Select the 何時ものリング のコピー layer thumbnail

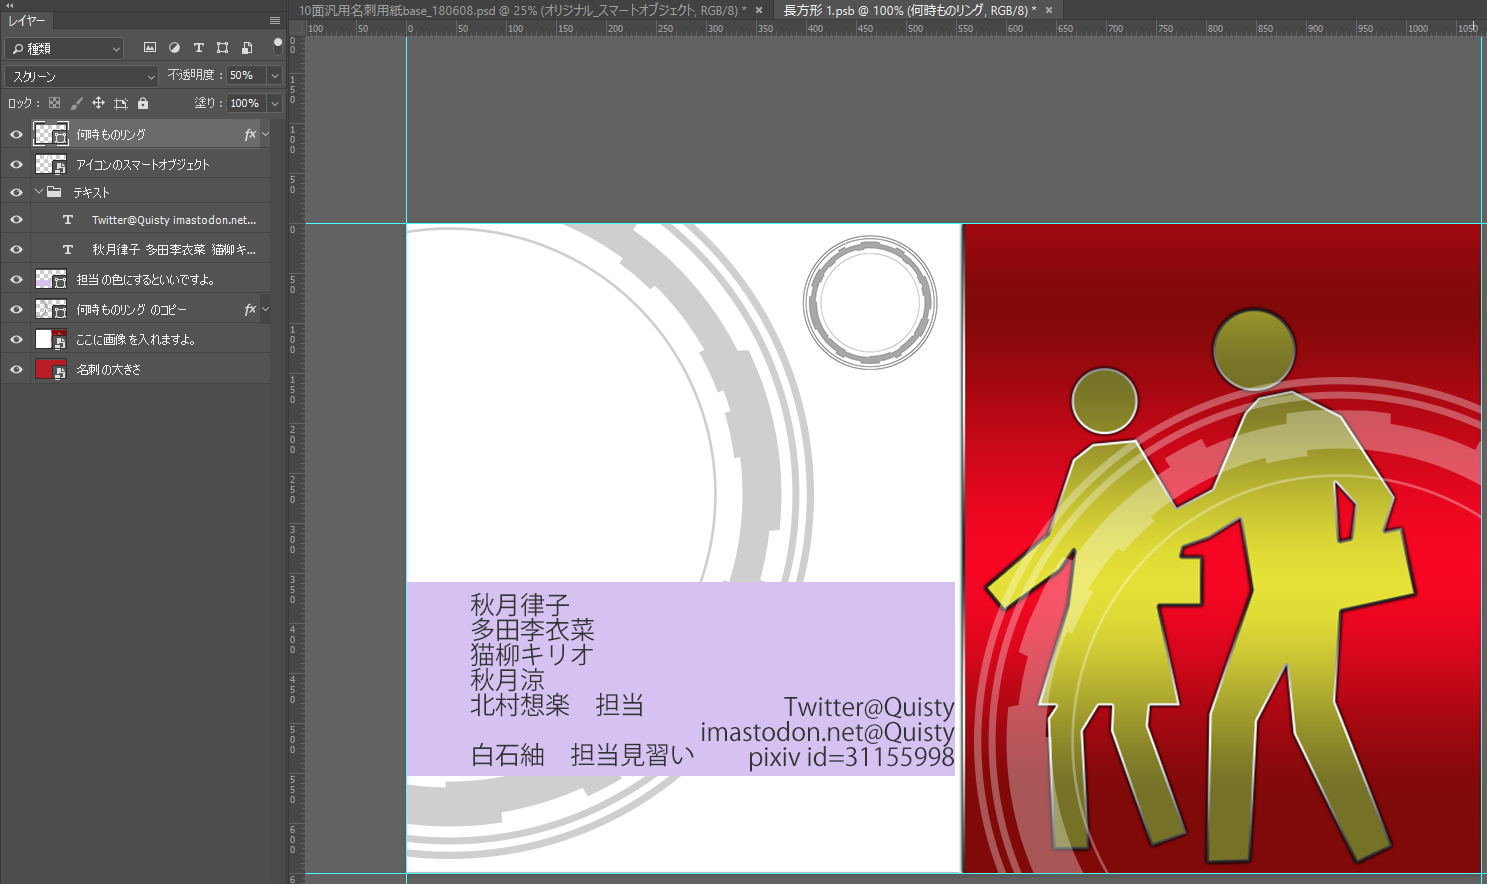pyautogui.click(x=51, y=310)
